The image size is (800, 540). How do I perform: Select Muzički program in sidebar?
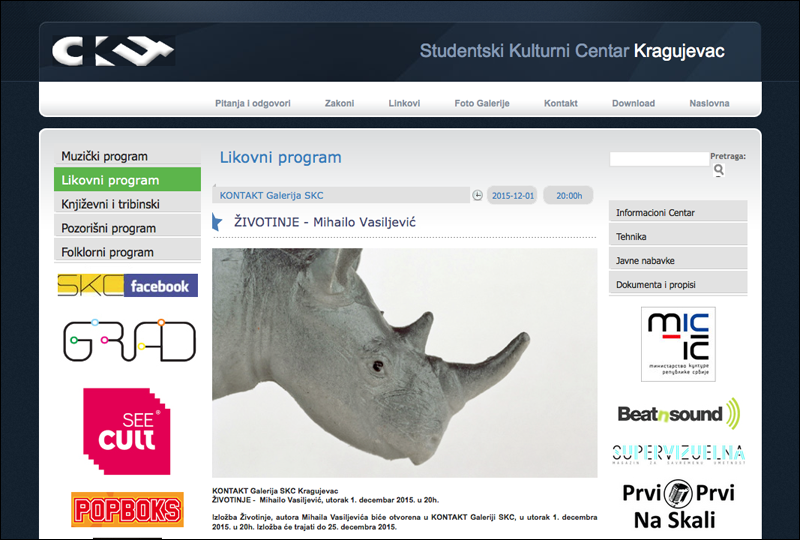[x=127, y=156]
